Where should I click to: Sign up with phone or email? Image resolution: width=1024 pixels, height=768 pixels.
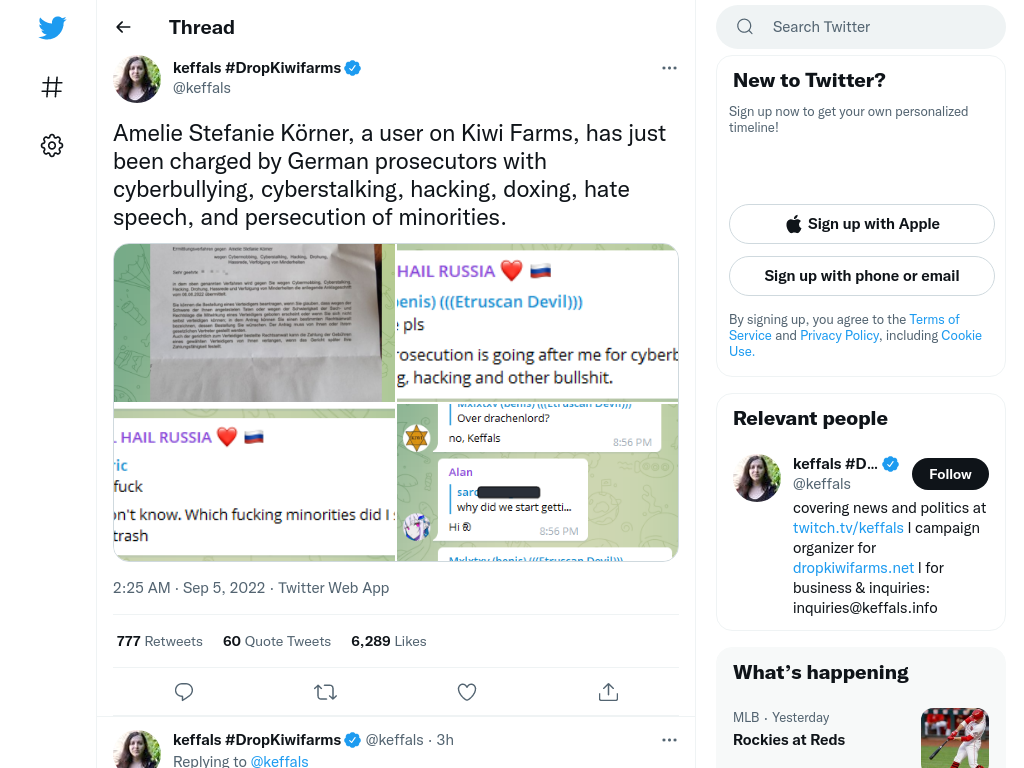pyautogui.click(x=861, y=276)
